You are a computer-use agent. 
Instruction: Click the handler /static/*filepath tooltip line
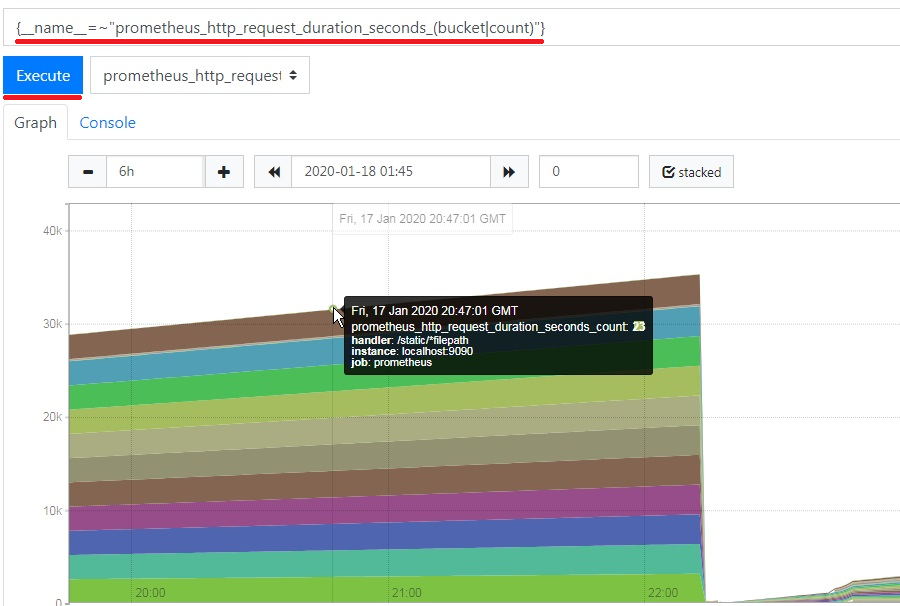point(410,340)
